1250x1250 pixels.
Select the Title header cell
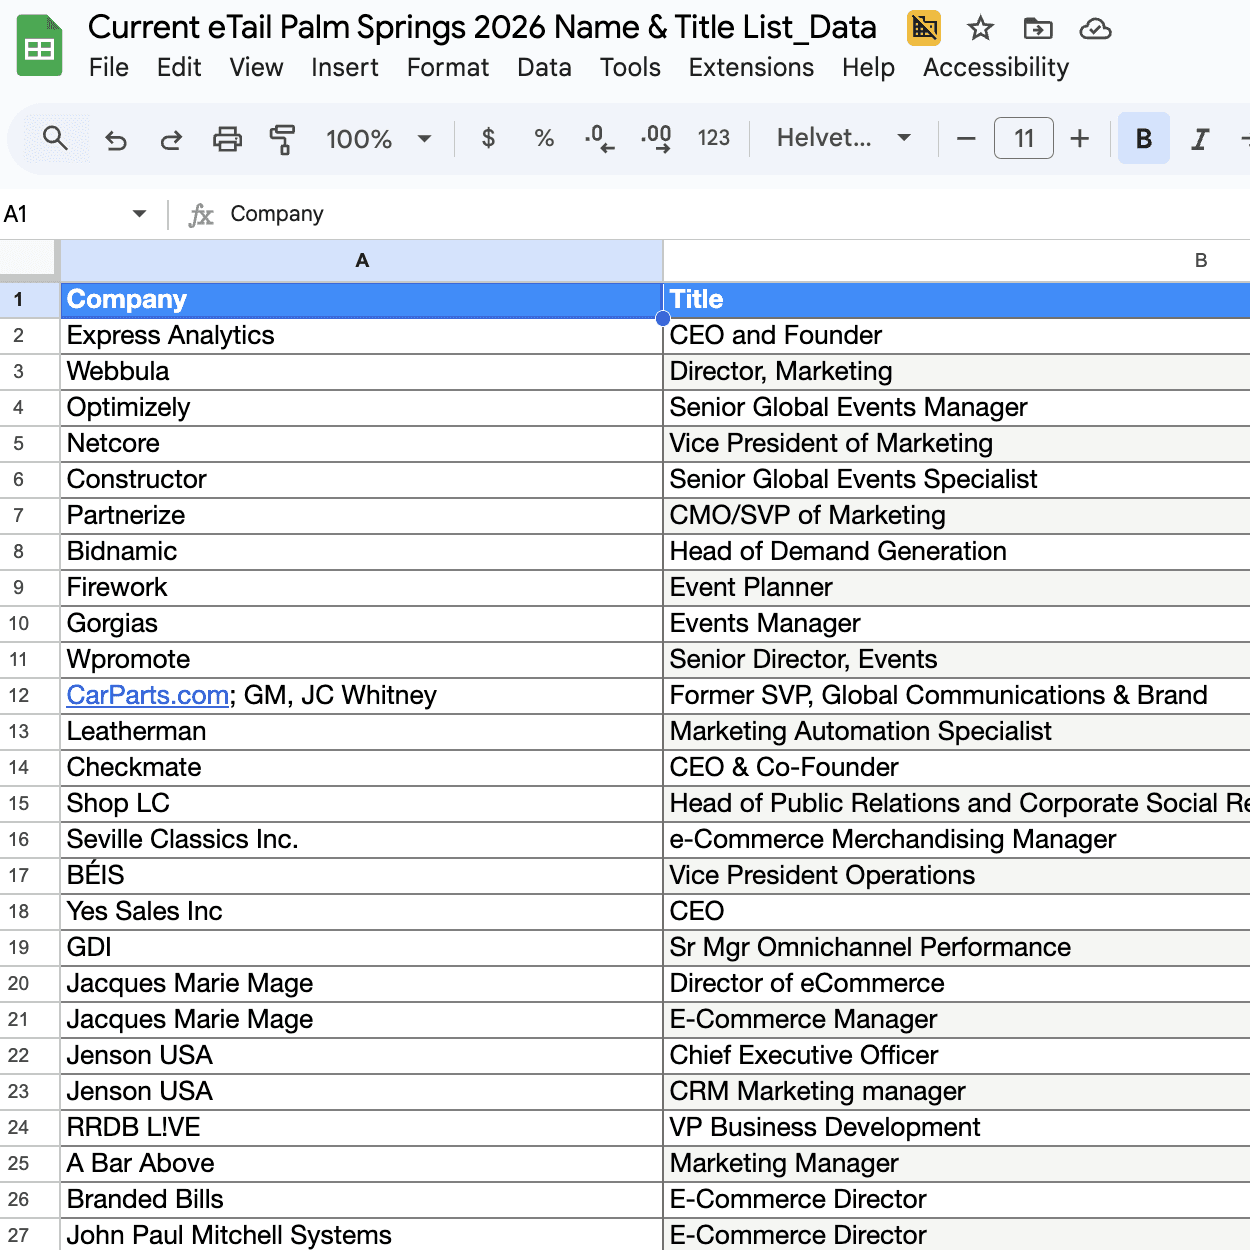[x=957, y=300]
